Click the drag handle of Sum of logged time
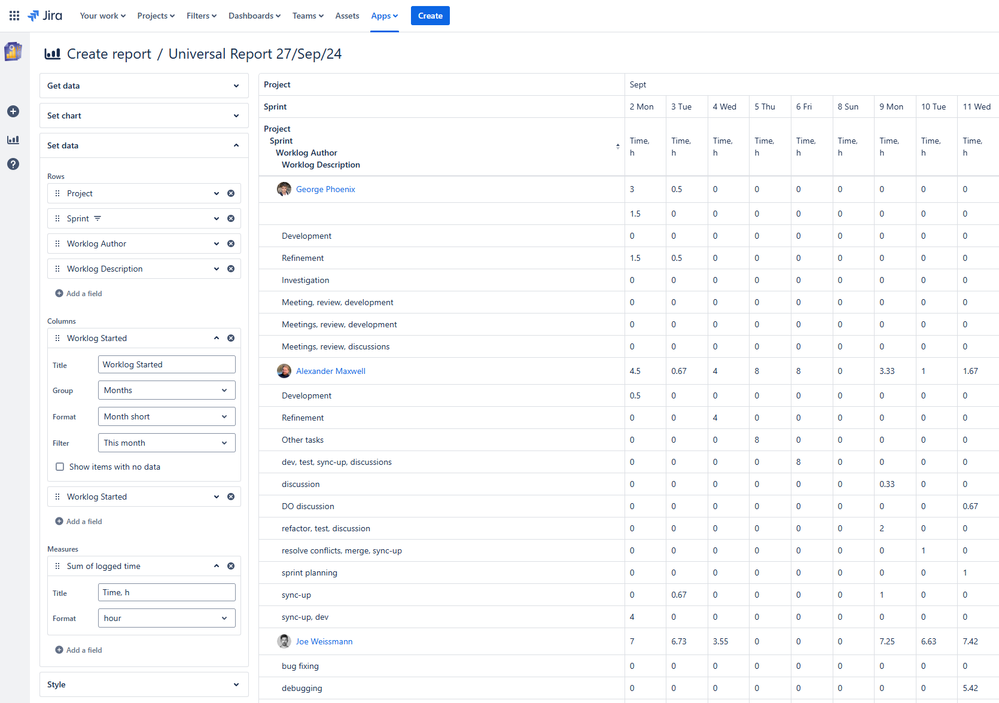 (57, 566)
